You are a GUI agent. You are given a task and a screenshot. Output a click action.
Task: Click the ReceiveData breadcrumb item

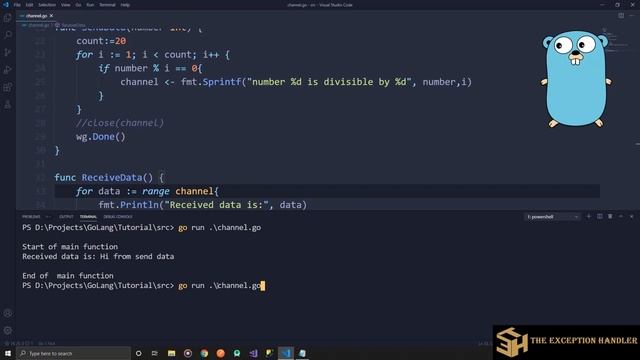70,25
